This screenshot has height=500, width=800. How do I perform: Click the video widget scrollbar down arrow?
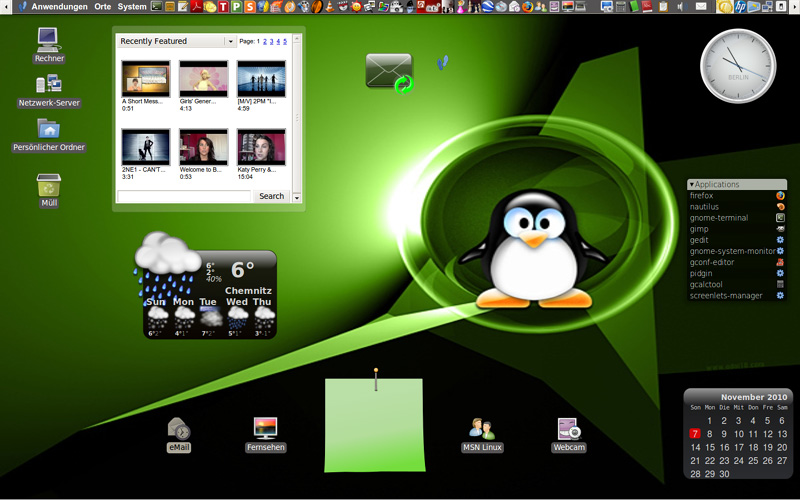pos(296,197)
